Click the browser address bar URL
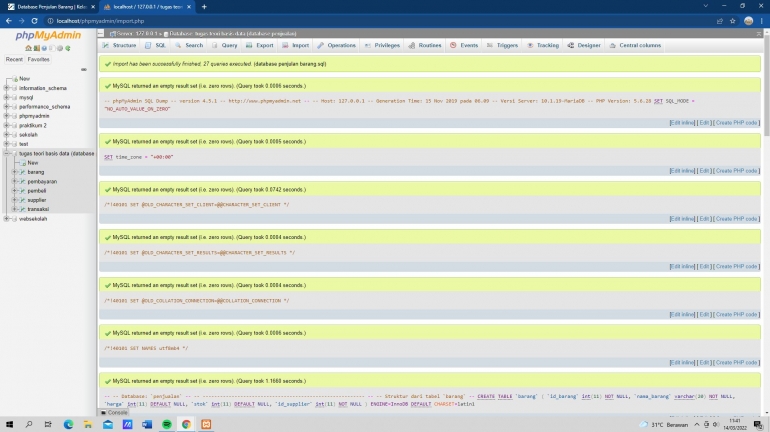The width and height of the screenshot is (770, 432). (x=100, y=21)
